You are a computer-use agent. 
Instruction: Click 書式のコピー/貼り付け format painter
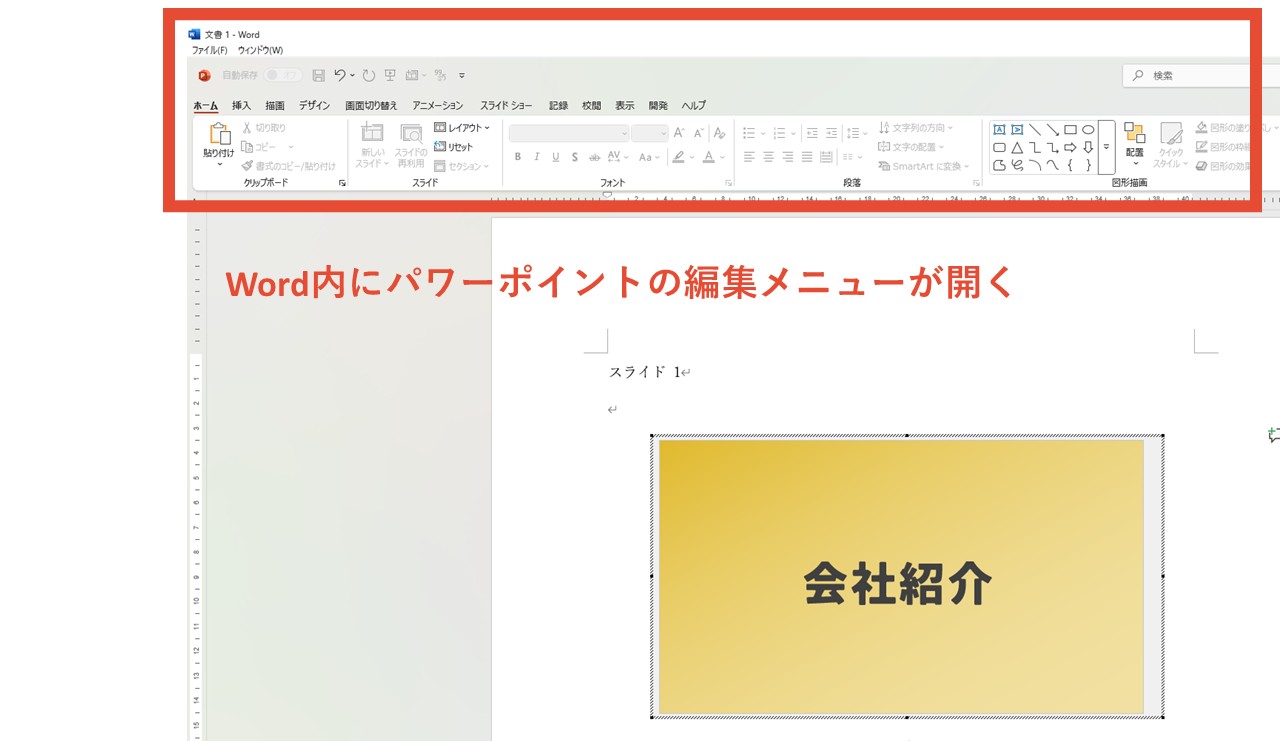pos(289,166)
